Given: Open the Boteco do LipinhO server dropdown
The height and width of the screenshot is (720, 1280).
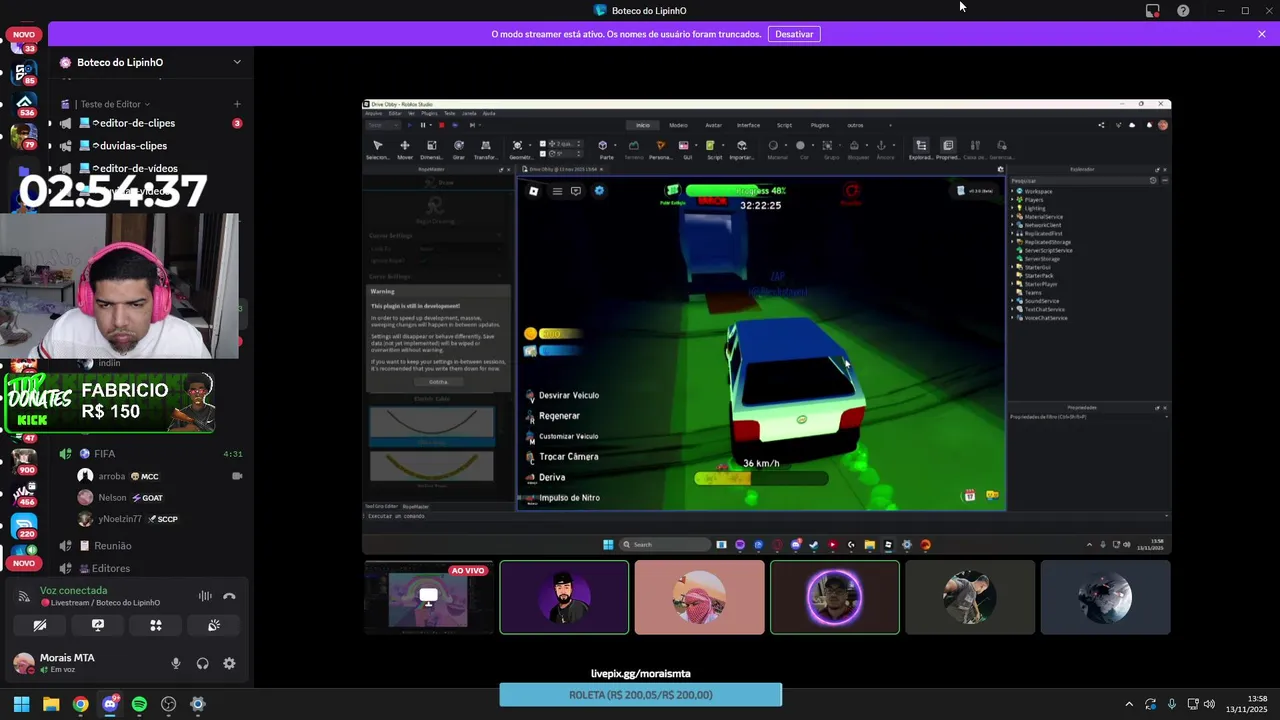Looking at the screenshot, I should [150, 62].
